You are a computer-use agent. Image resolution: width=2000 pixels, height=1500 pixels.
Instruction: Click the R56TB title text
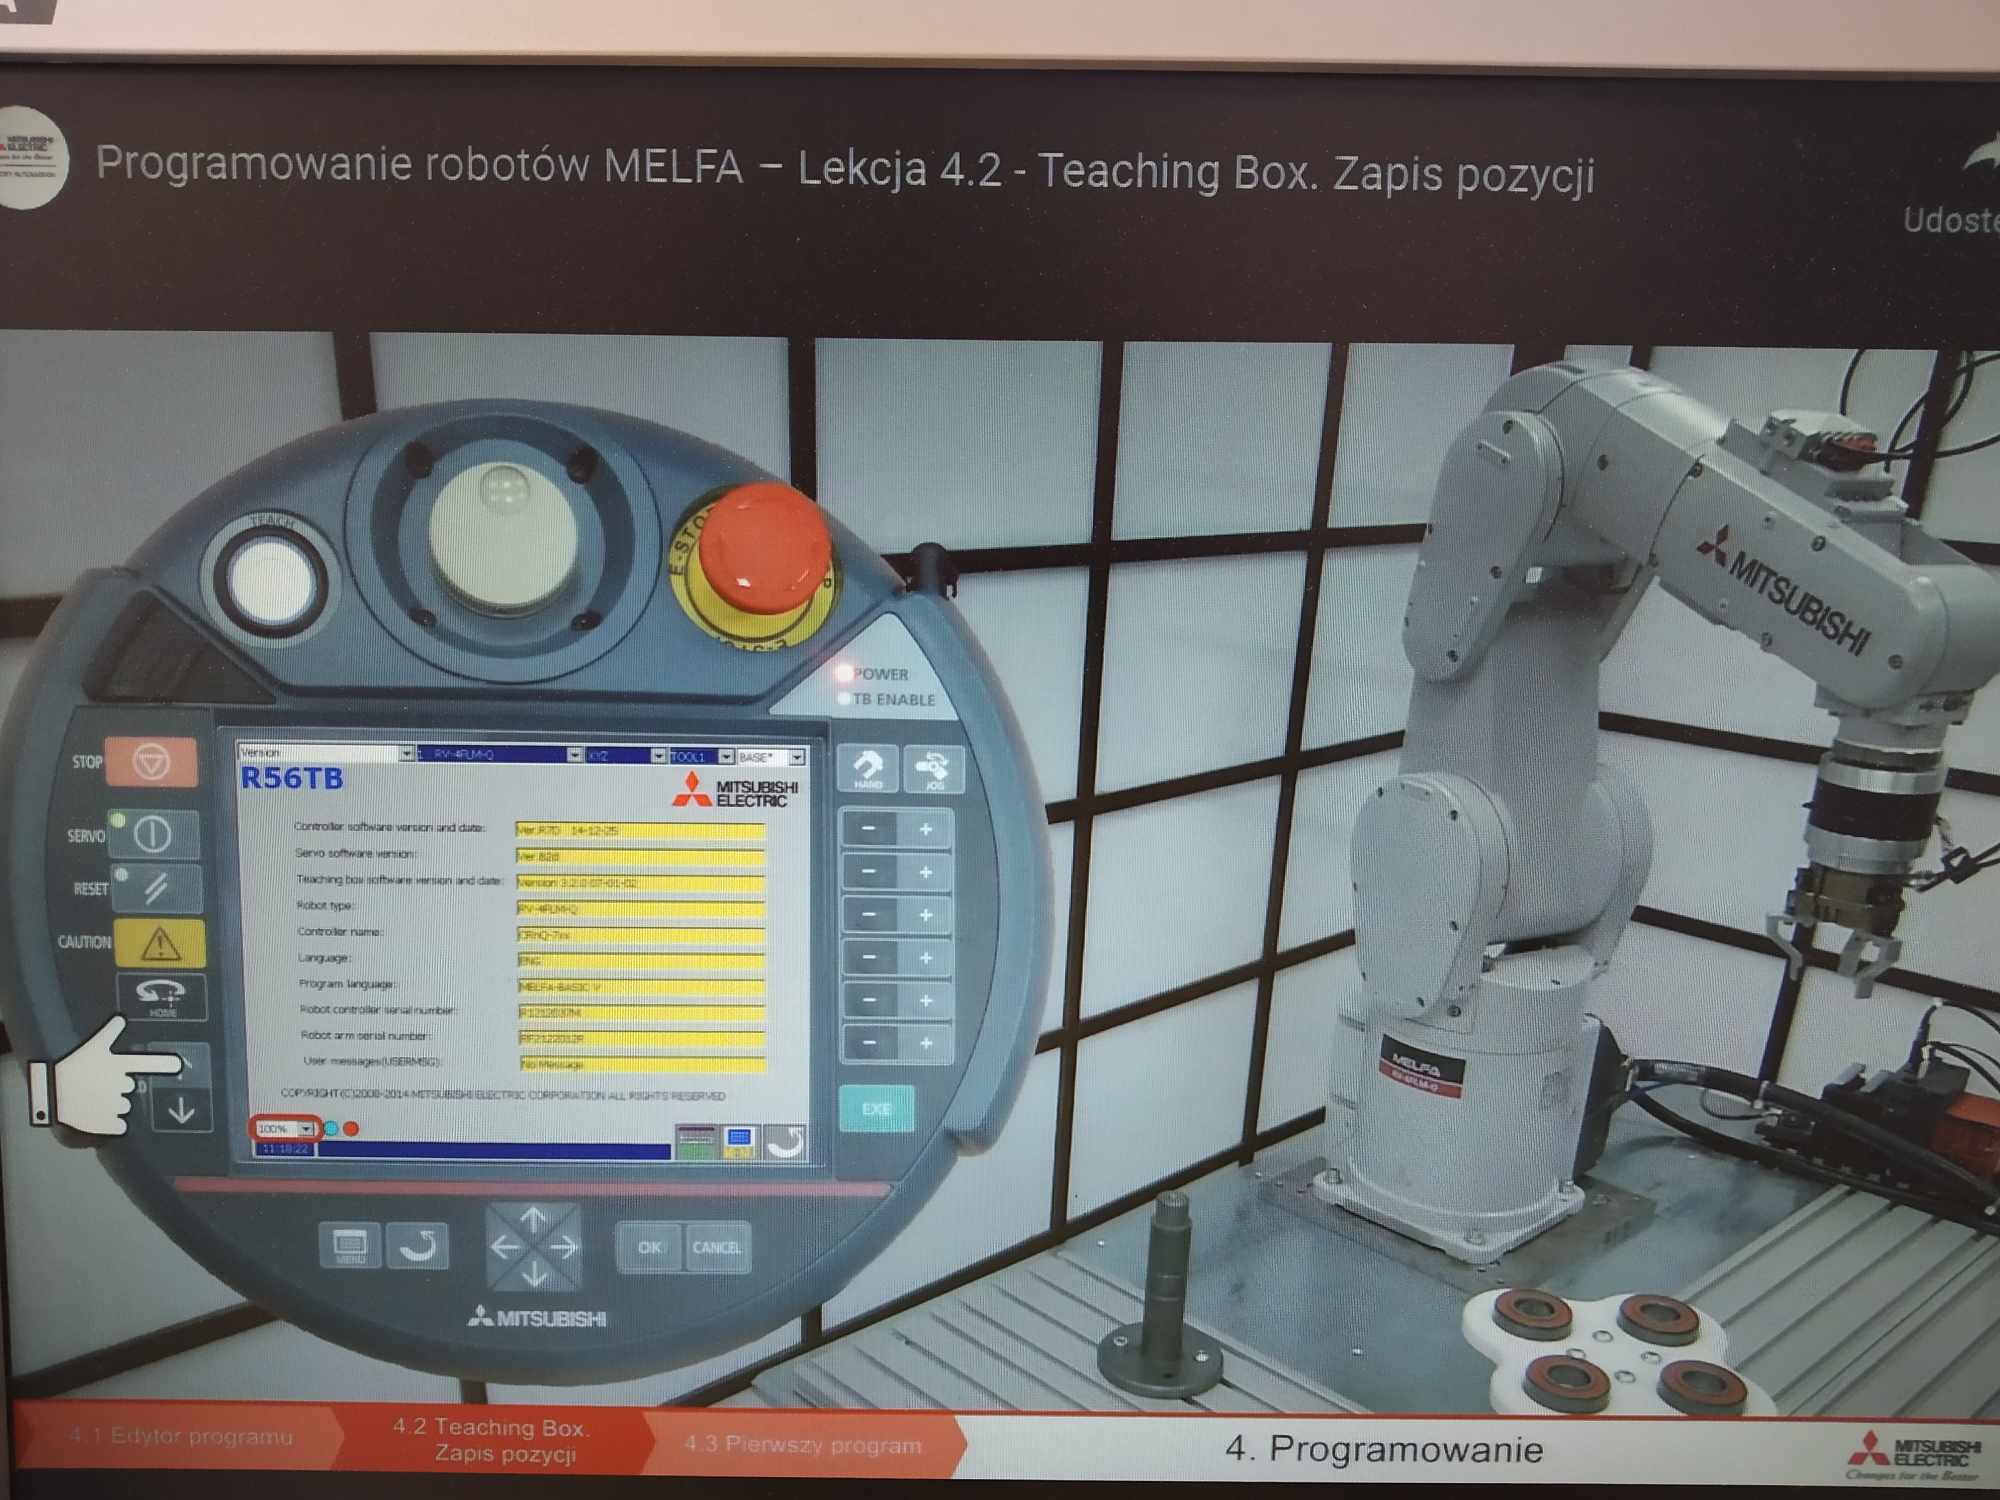tap(292, 778)
